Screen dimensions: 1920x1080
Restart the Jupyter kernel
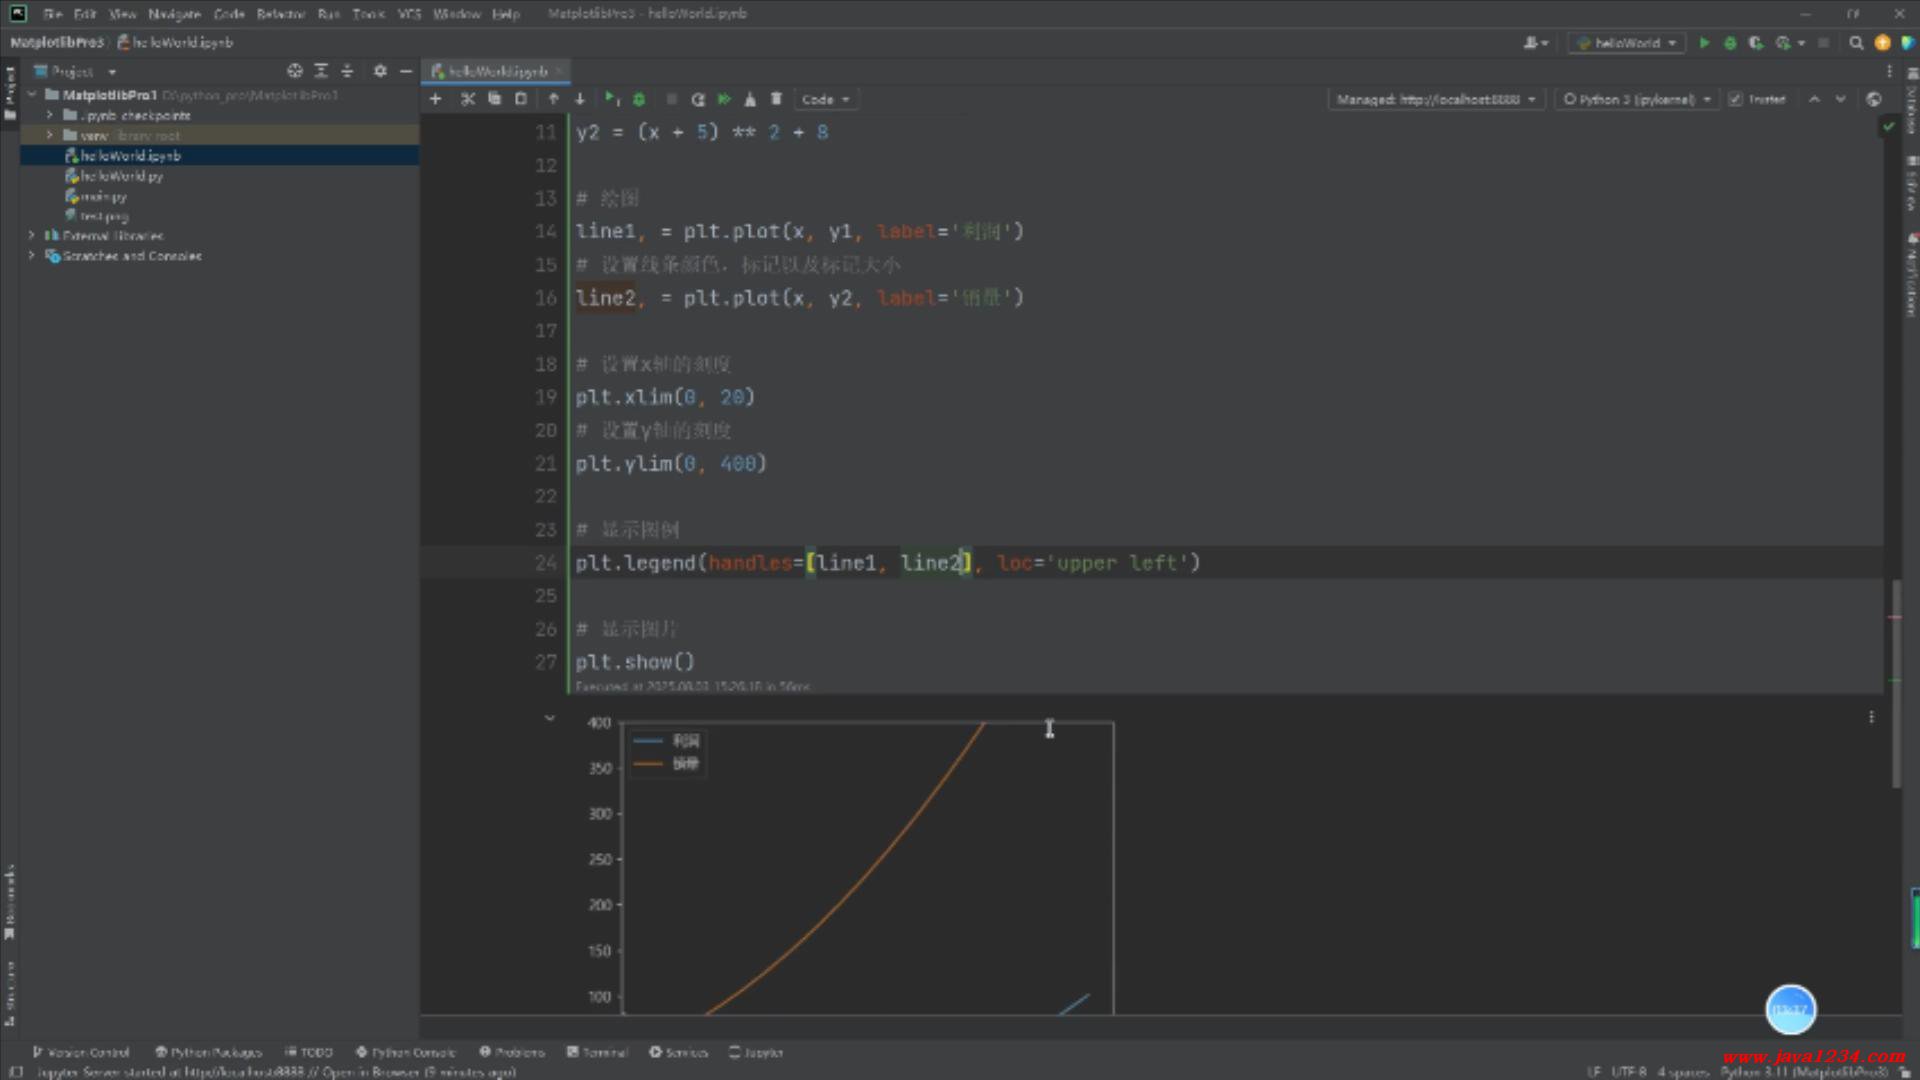(698, 99)
